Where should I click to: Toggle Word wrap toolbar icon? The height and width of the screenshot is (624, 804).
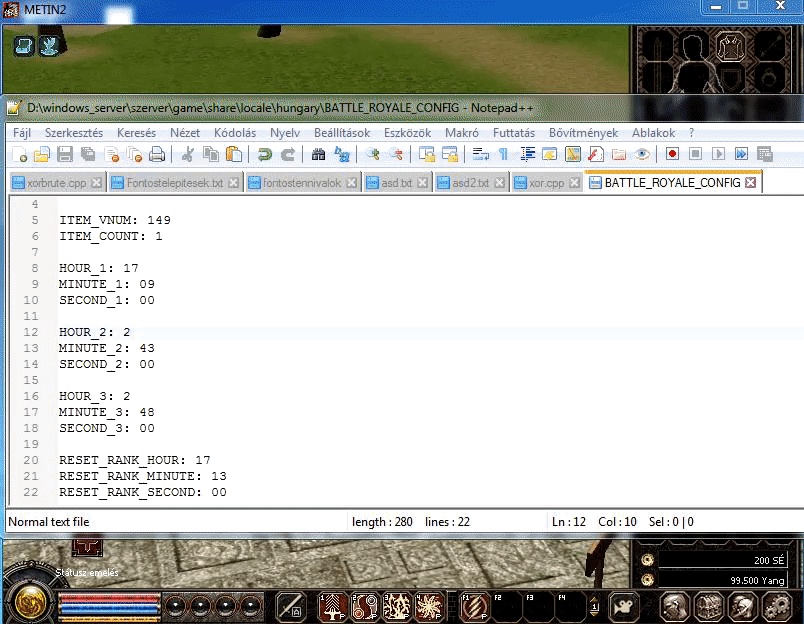pos(480,154)
